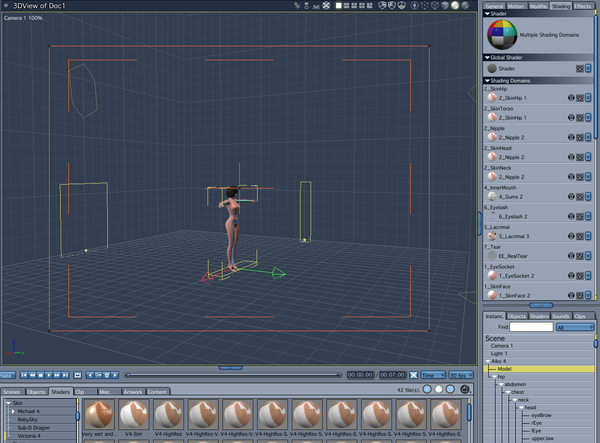Click the Global Shader gray sphere
The width and height of the screenshot is (600, 443).
point(492,68)
